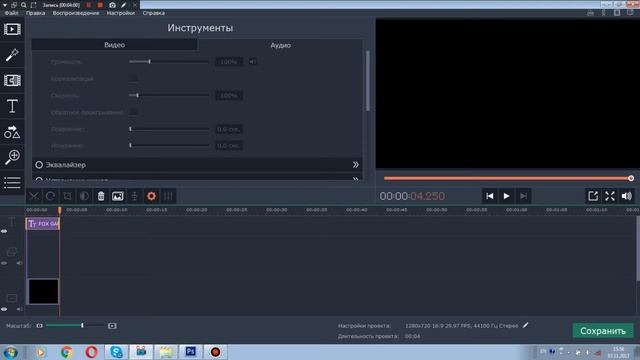Click the Tools panel vertical scrollbar
The image size is (640, 360).
point(368,80)
